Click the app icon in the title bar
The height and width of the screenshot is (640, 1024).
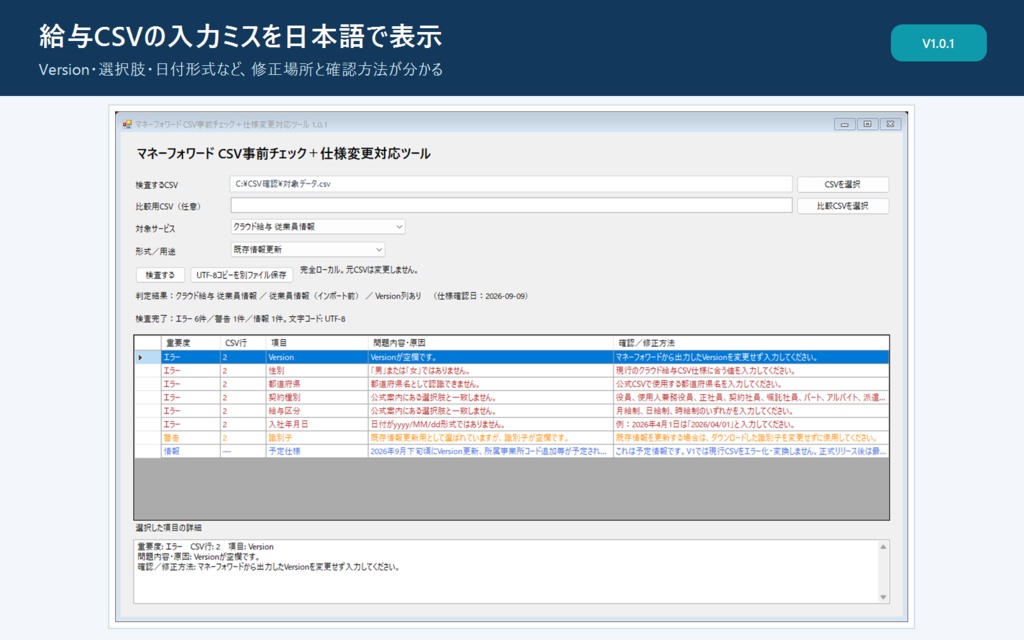click(127, 124)
